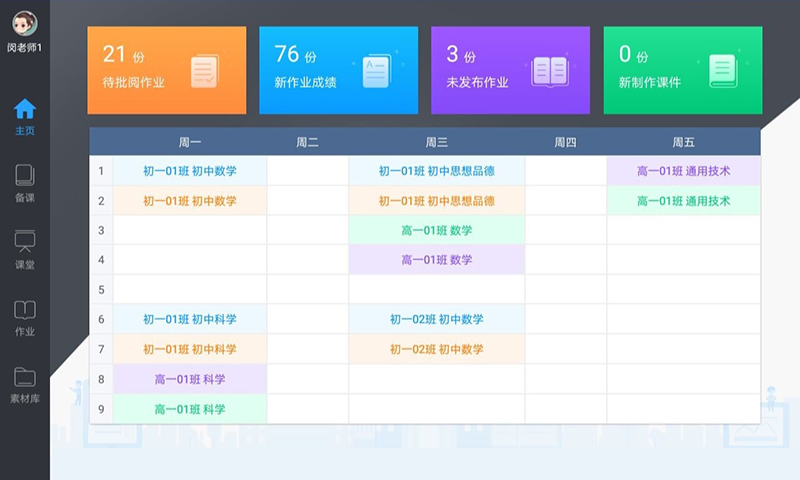Click the teacher avatar profile picture
Image resolution: width=800 pixels, height=480 pixels.
click(25, 23)
